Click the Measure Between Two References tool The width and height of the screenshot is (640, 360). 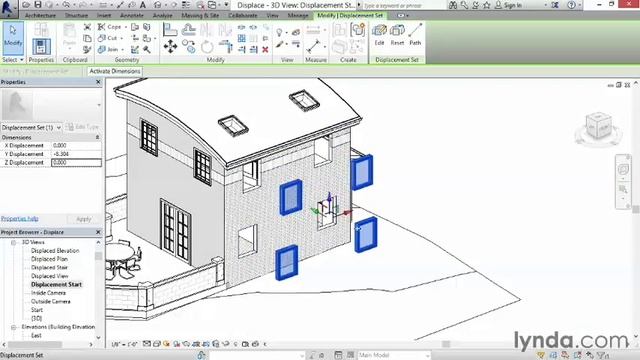[313, 46]
